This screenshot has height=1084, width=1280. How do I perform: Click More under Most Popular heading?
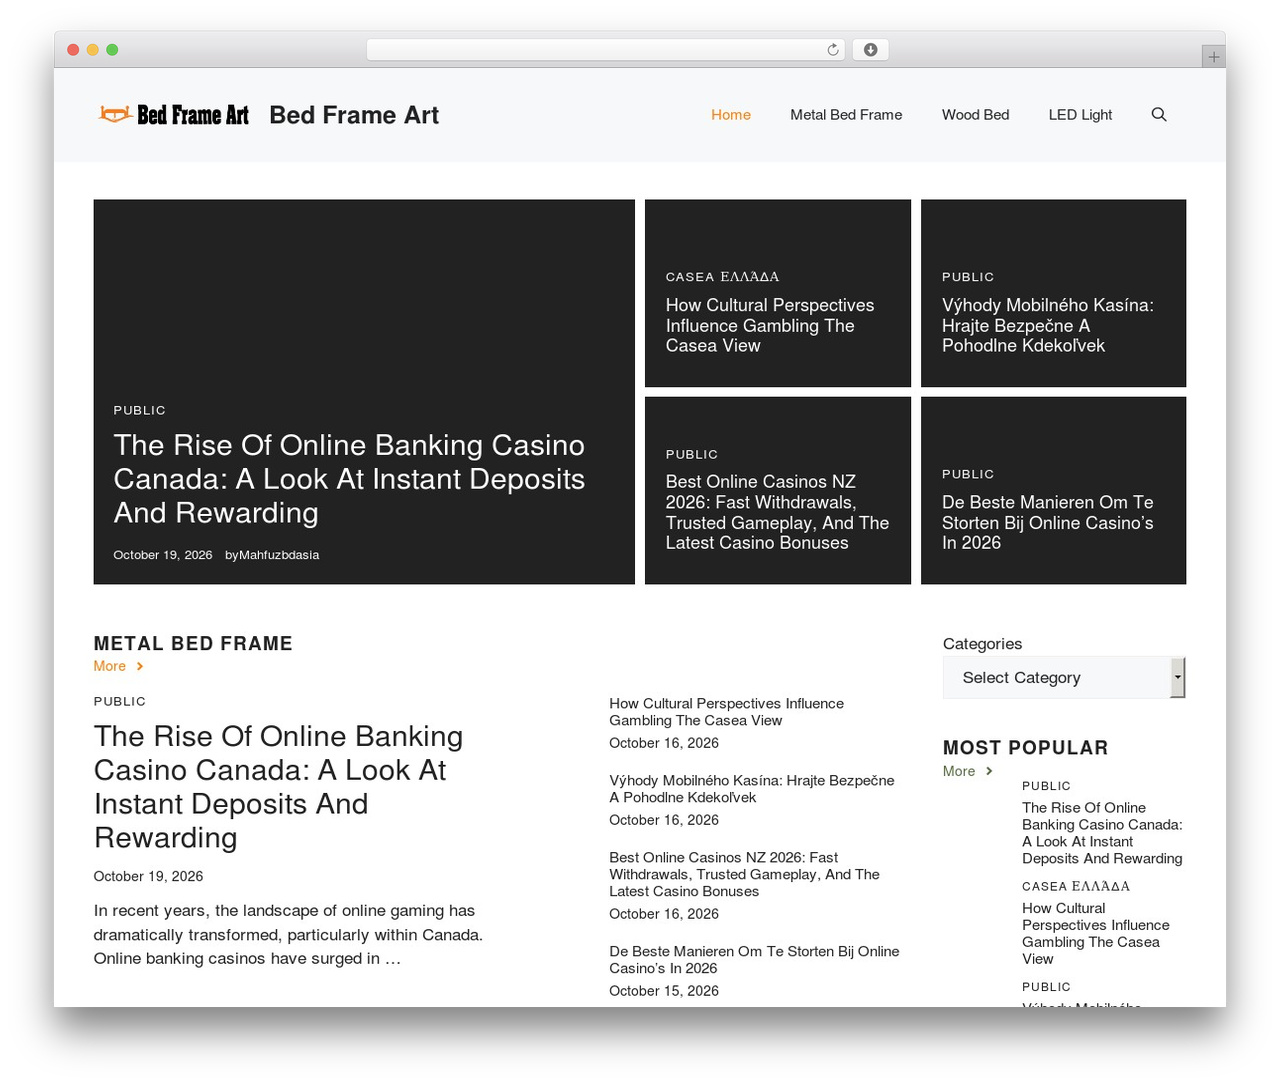tap(967, 771)
